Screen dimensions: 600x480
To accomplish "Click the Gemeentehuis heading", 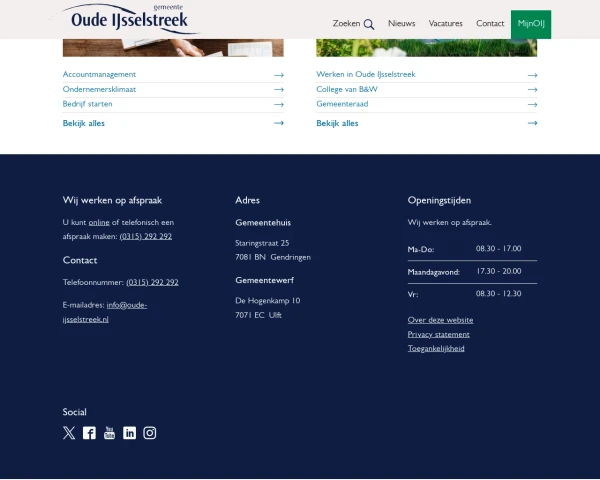I will [263, 223].
